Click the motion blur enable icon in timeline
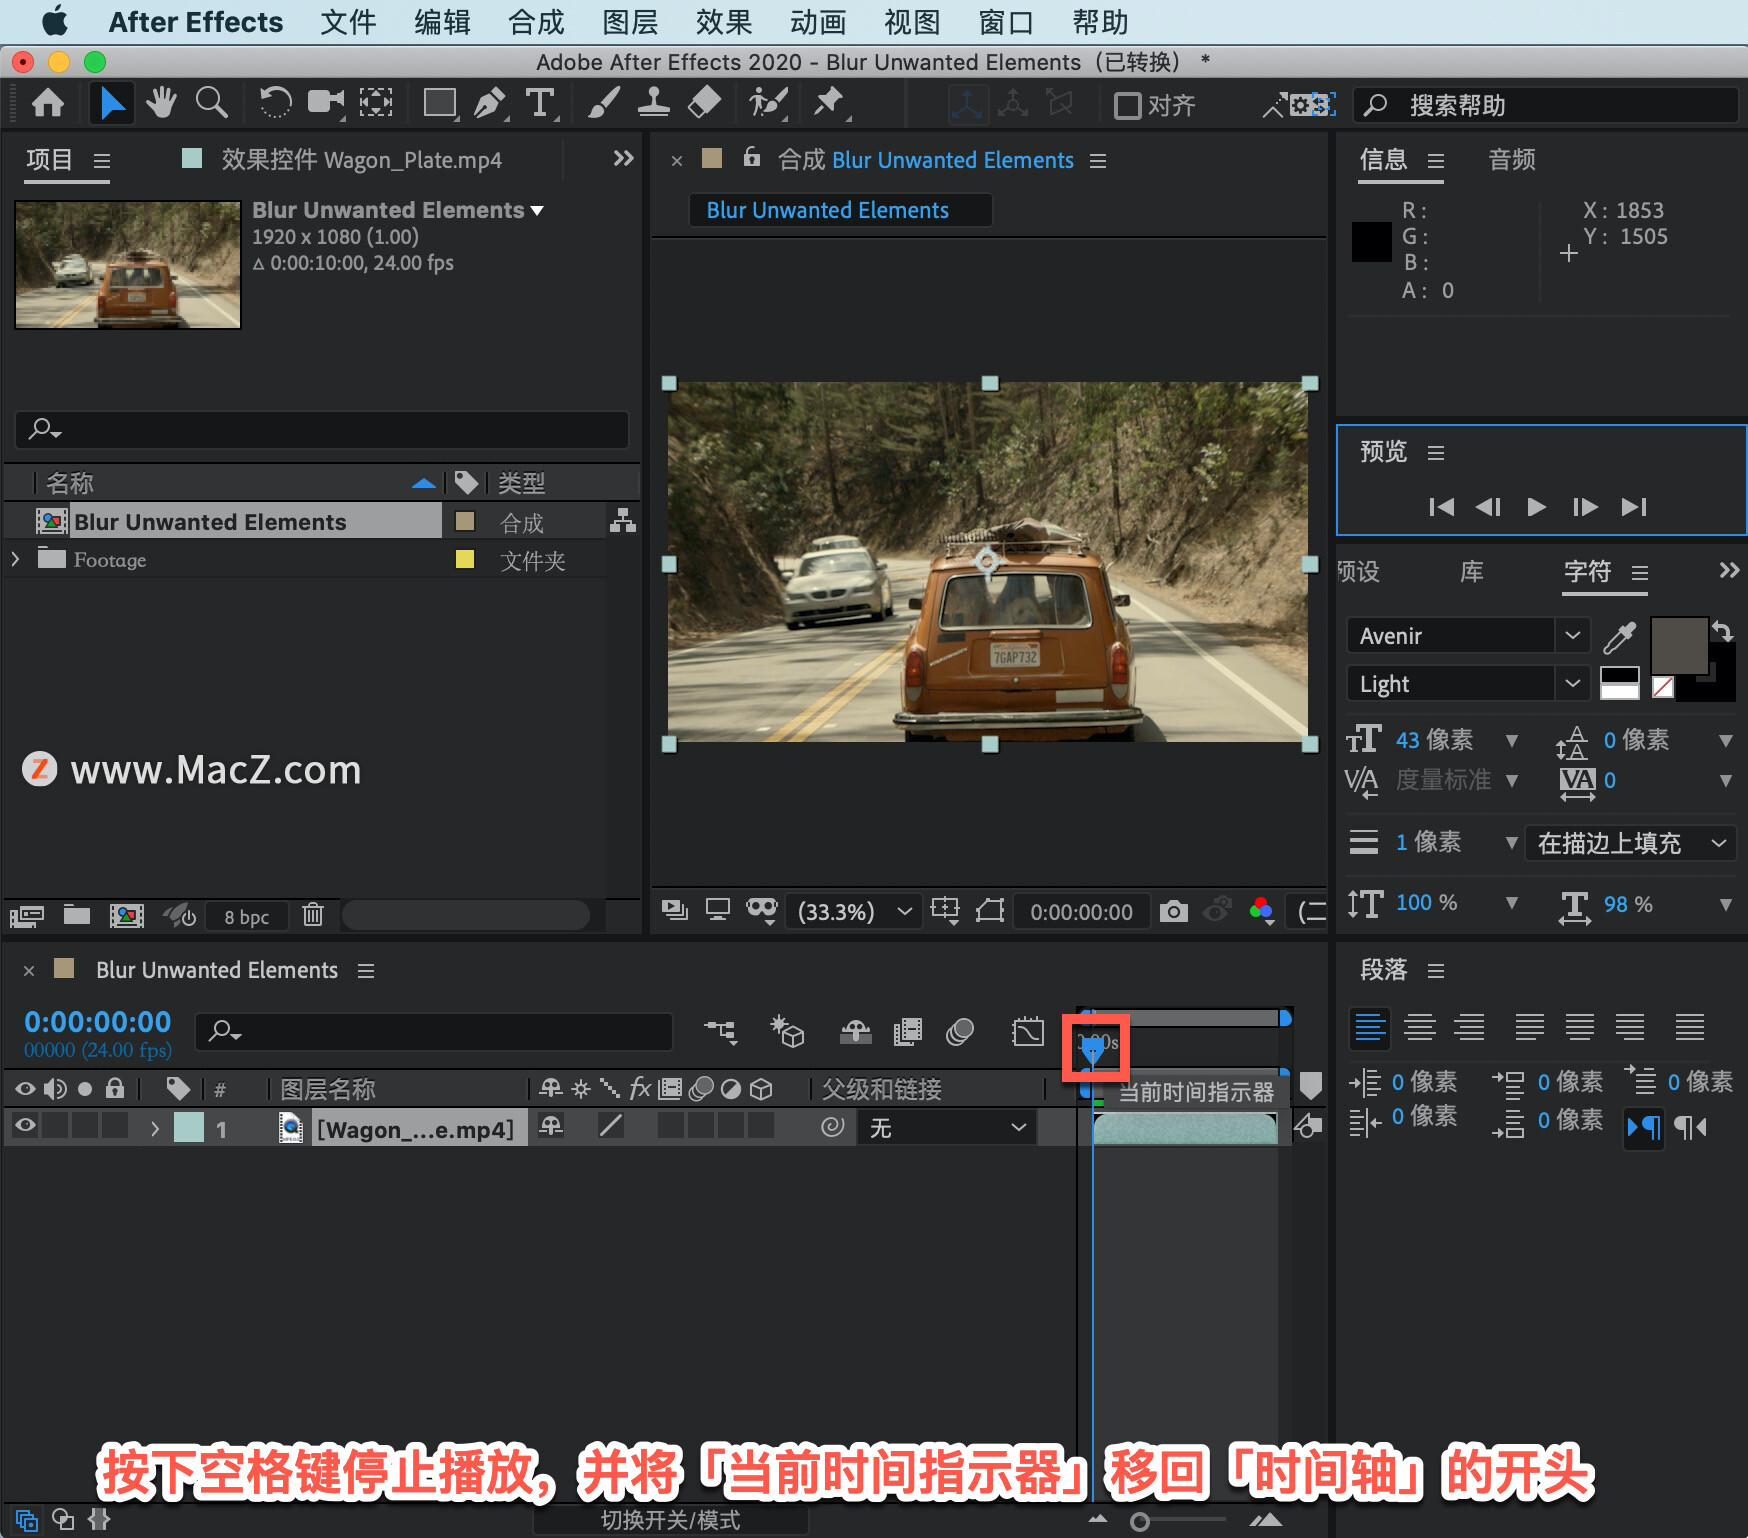1748x1538 pixels. pyautogui.click(x=960, y=1032)
